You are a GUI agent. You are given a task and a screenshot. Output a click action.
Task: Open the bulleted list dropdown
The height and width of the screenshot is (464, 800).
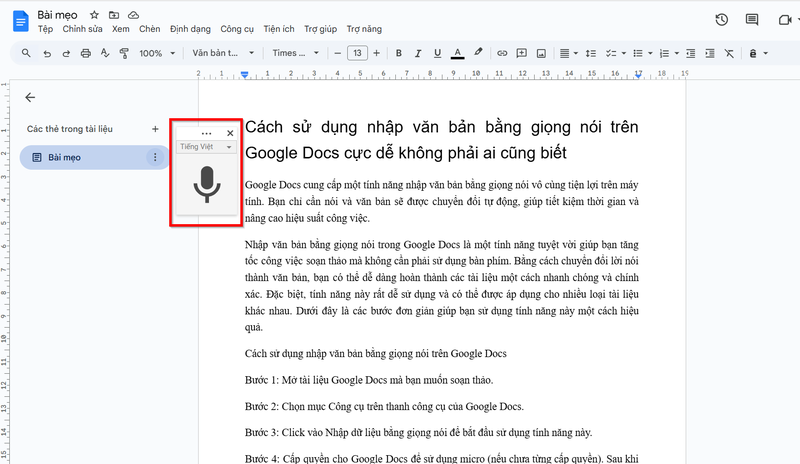click(642, 53)
